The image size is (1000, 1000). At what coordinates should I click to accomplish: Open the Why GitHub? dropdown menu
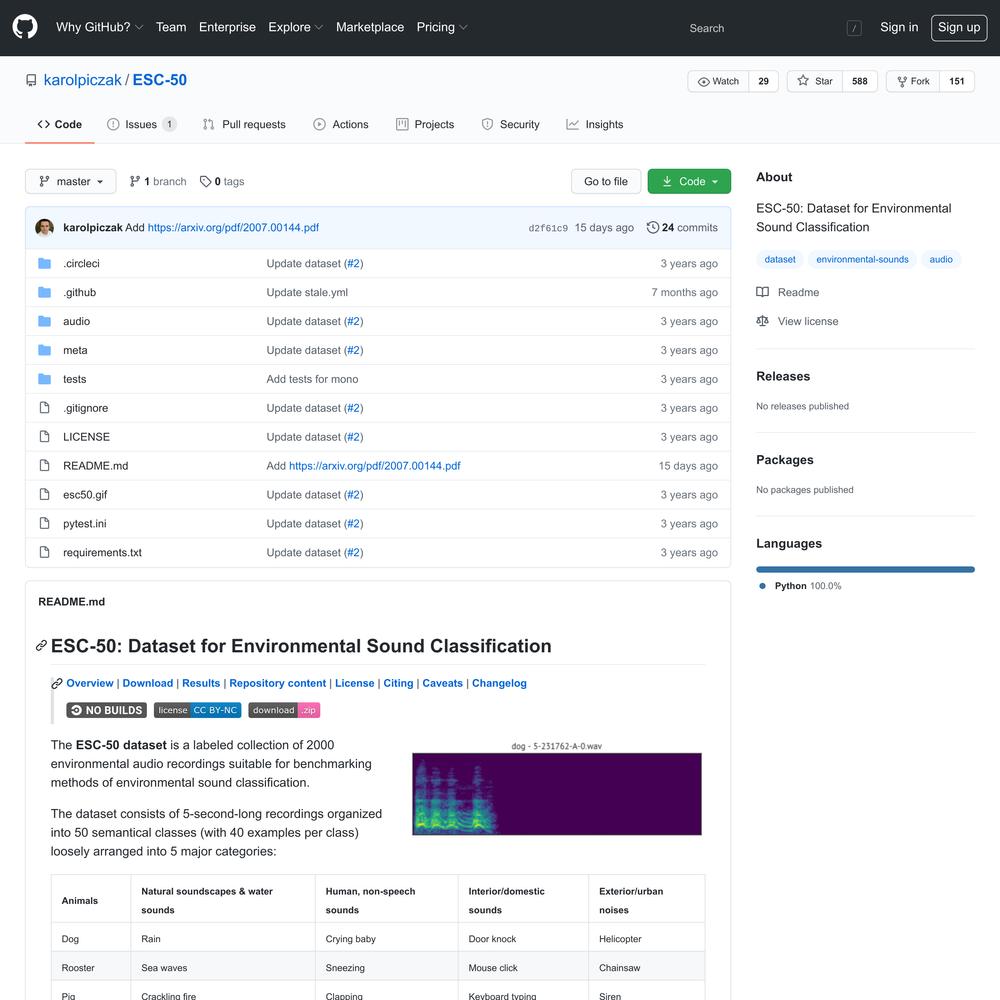click(99, 27)
